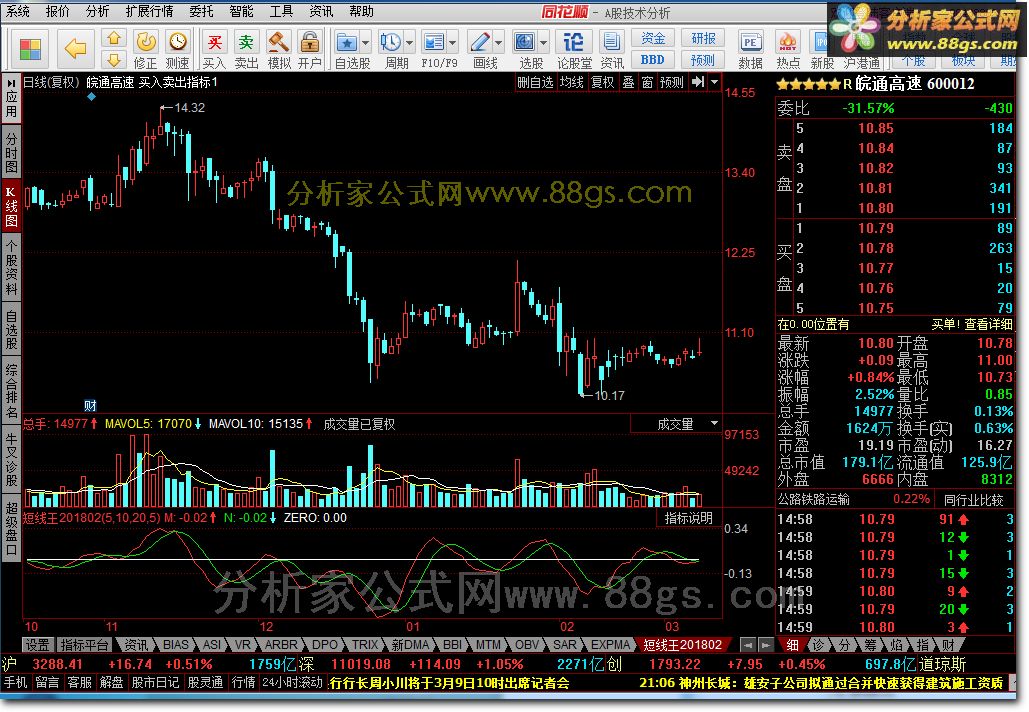
Task: Open the 成交量 indicator dropdown
Action: (x=676, y=424)
